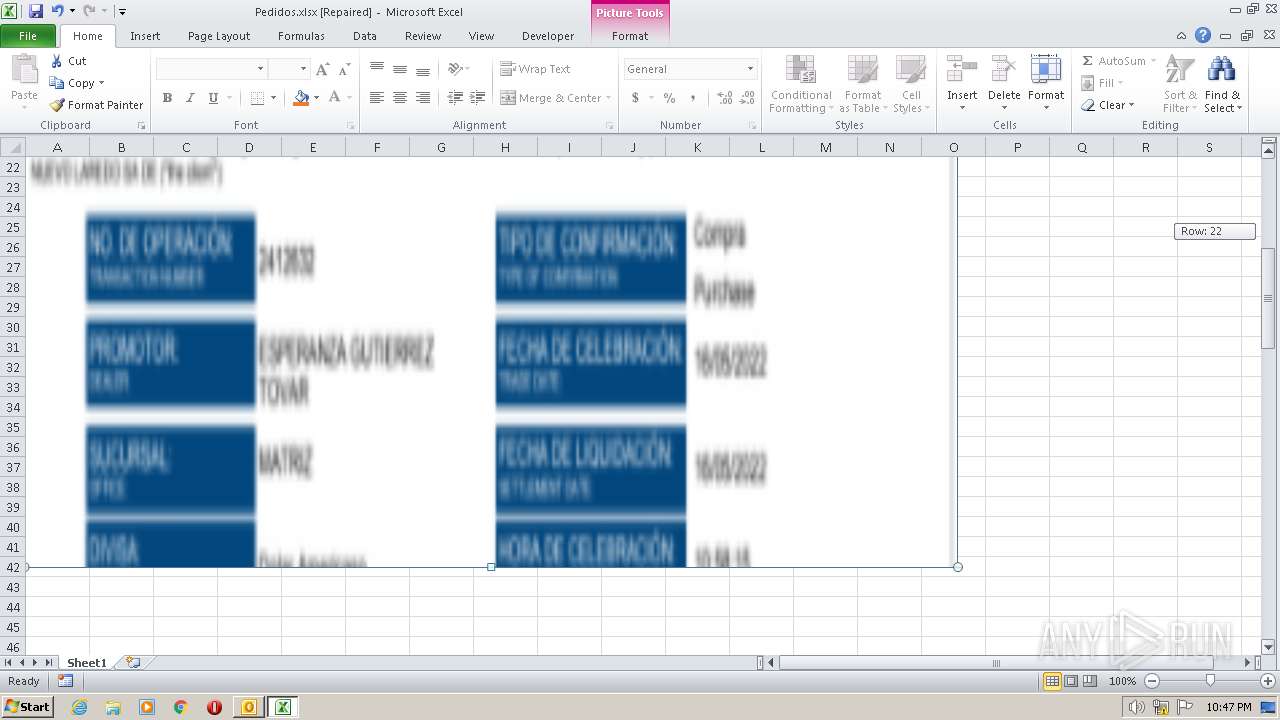The width and height of the screenshot is (1280, 720).
Task: Switch to Page Layout view in status bar
Action: [x=1071, y=681]
